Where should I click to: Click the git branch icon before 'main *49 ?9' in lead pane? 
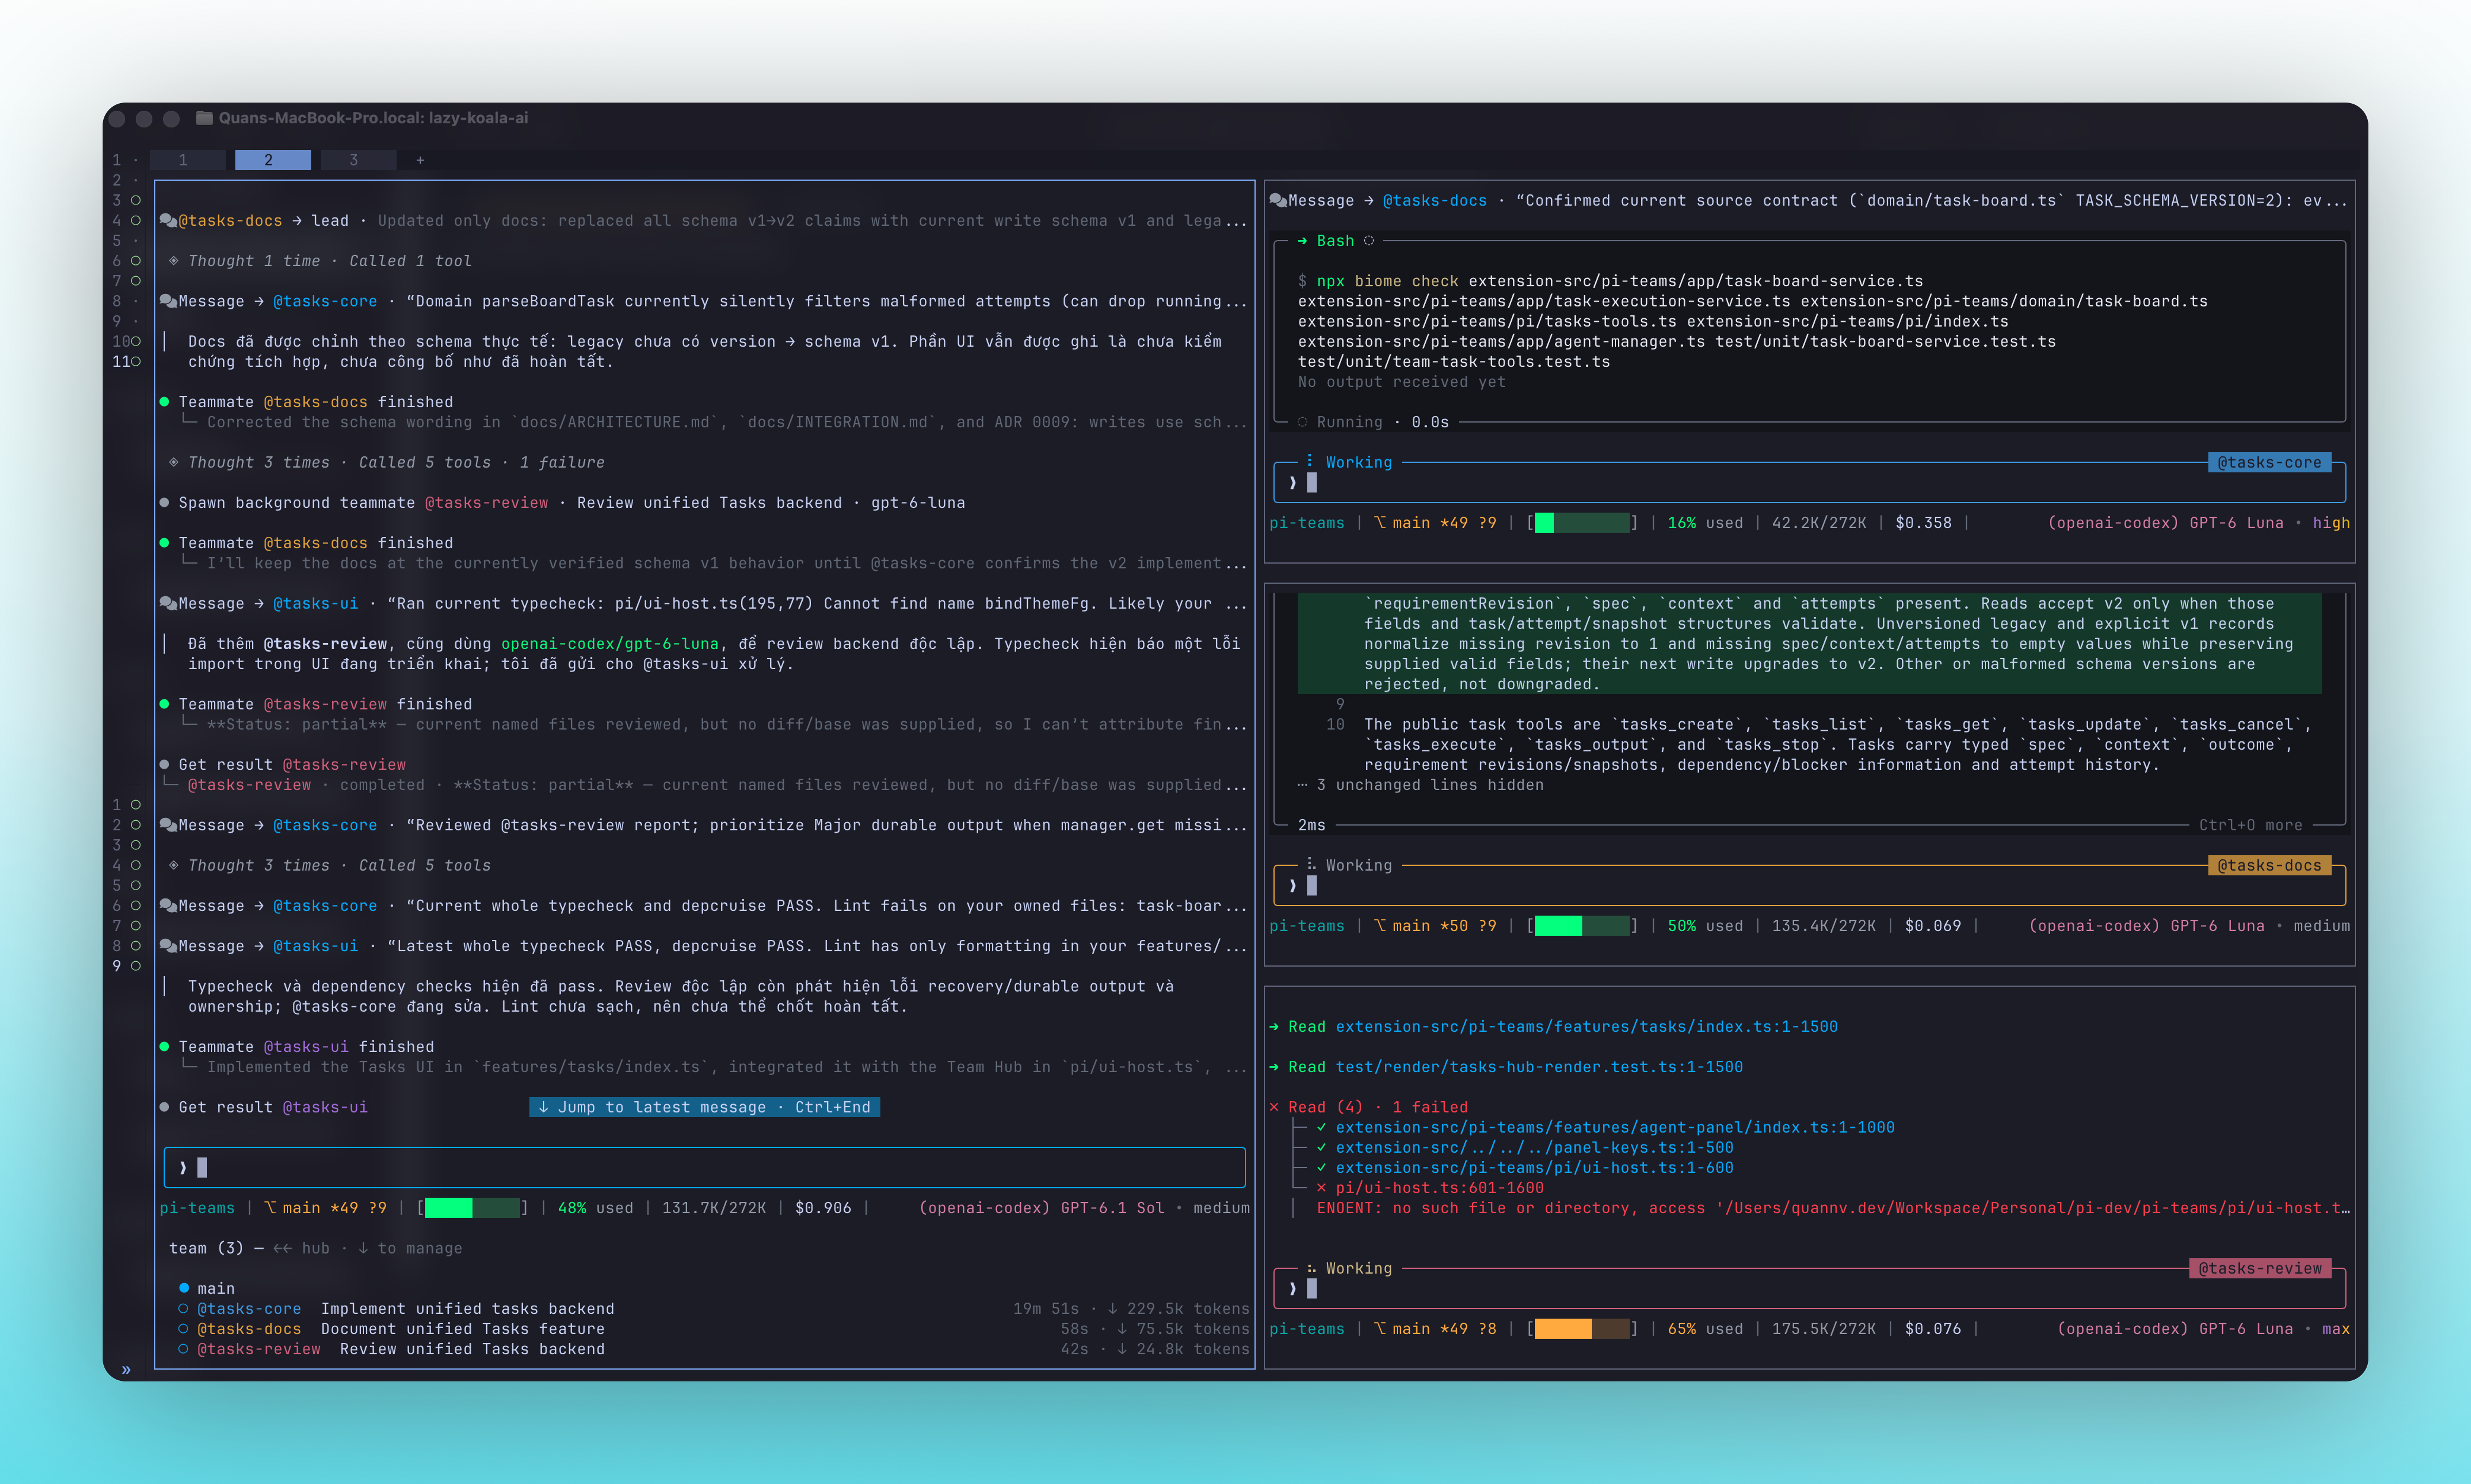pos(269,1208)
